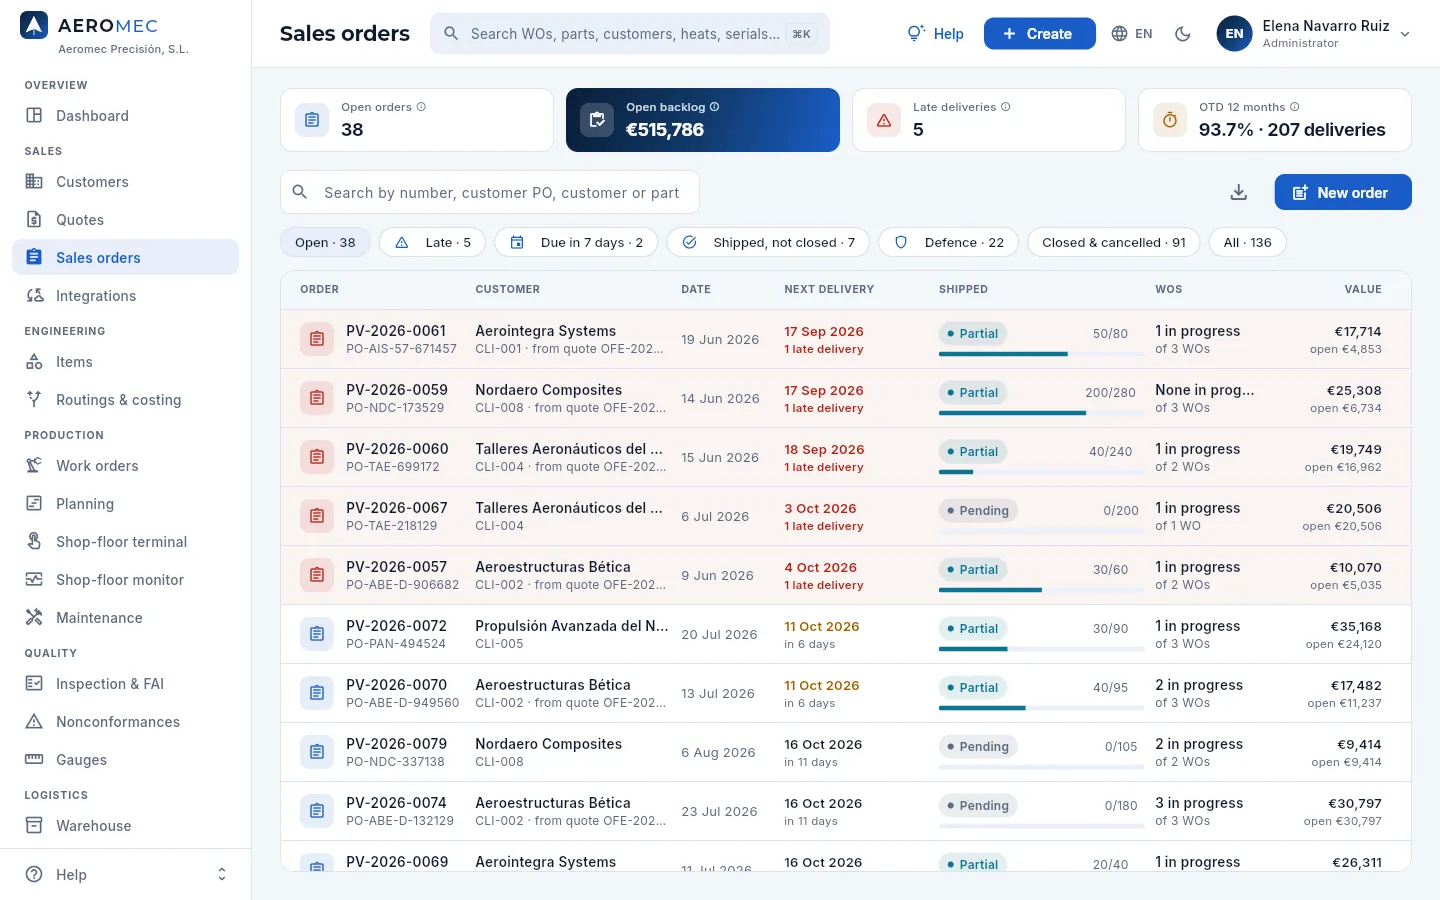Select the Open · 38 filter
Screen dimensions: 1440x900
pyautogui.click(x=325, y=242)
